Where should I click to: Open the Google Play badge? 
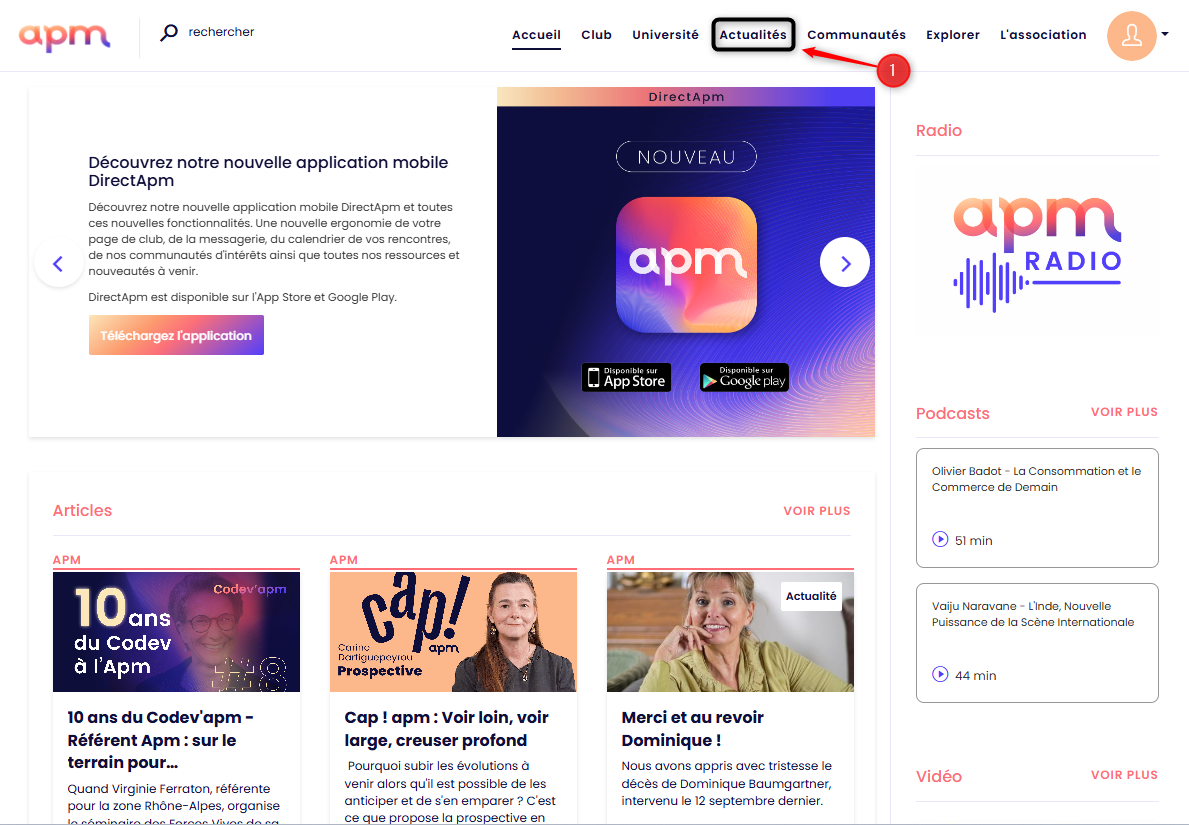[744, 378]
